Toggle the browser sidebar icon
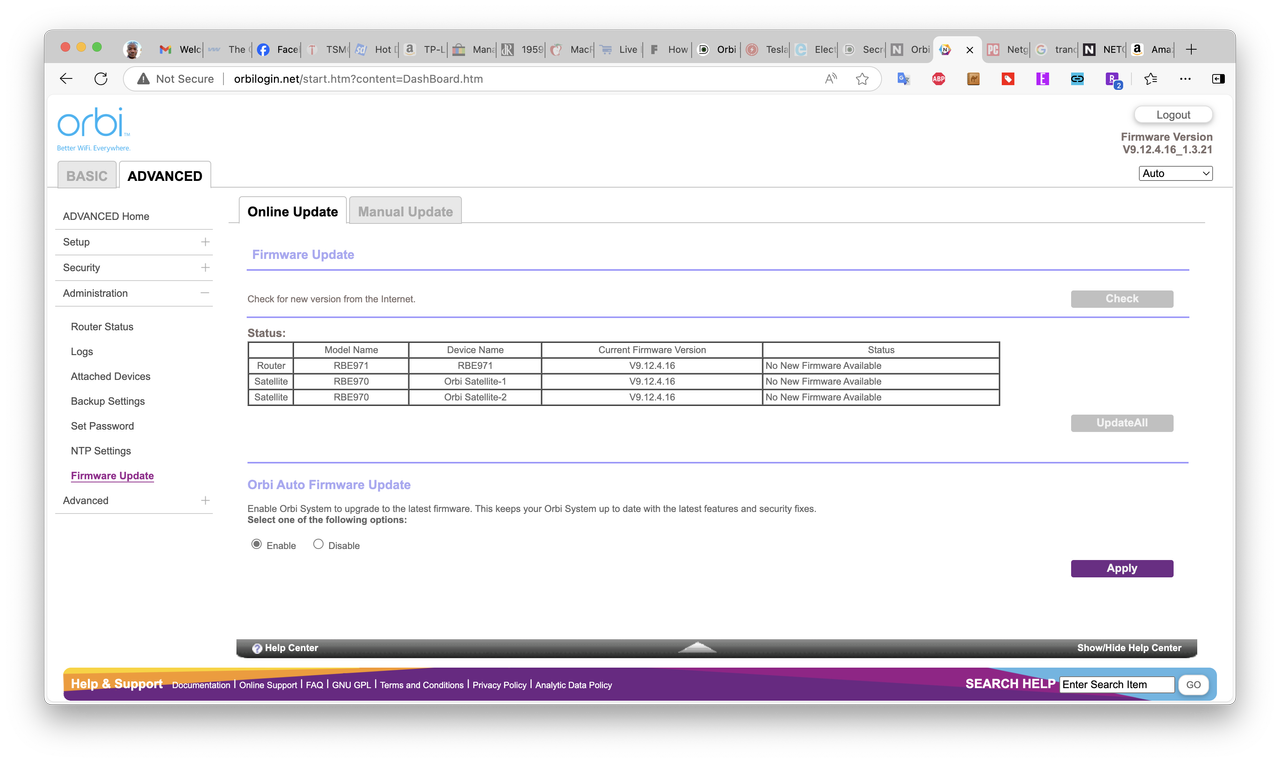This screenshot has width=1280, height=763. [x=1218, y=79]
